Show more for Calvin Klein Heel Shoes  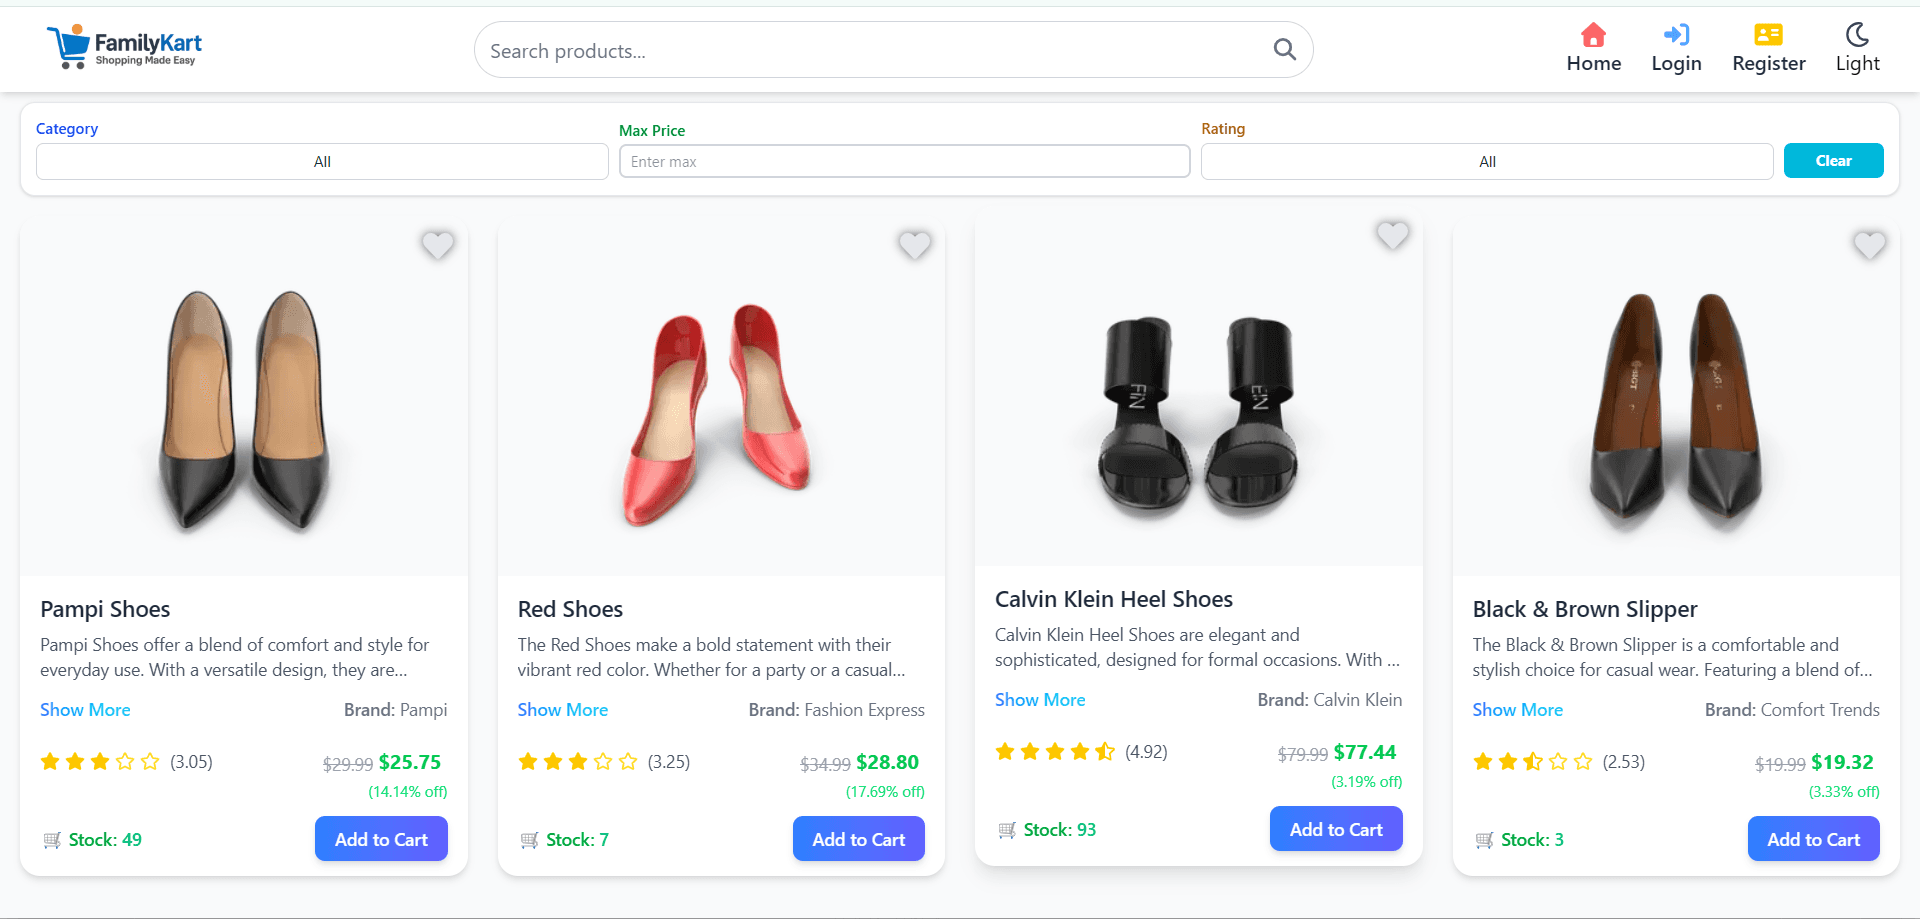point(1040,700)
